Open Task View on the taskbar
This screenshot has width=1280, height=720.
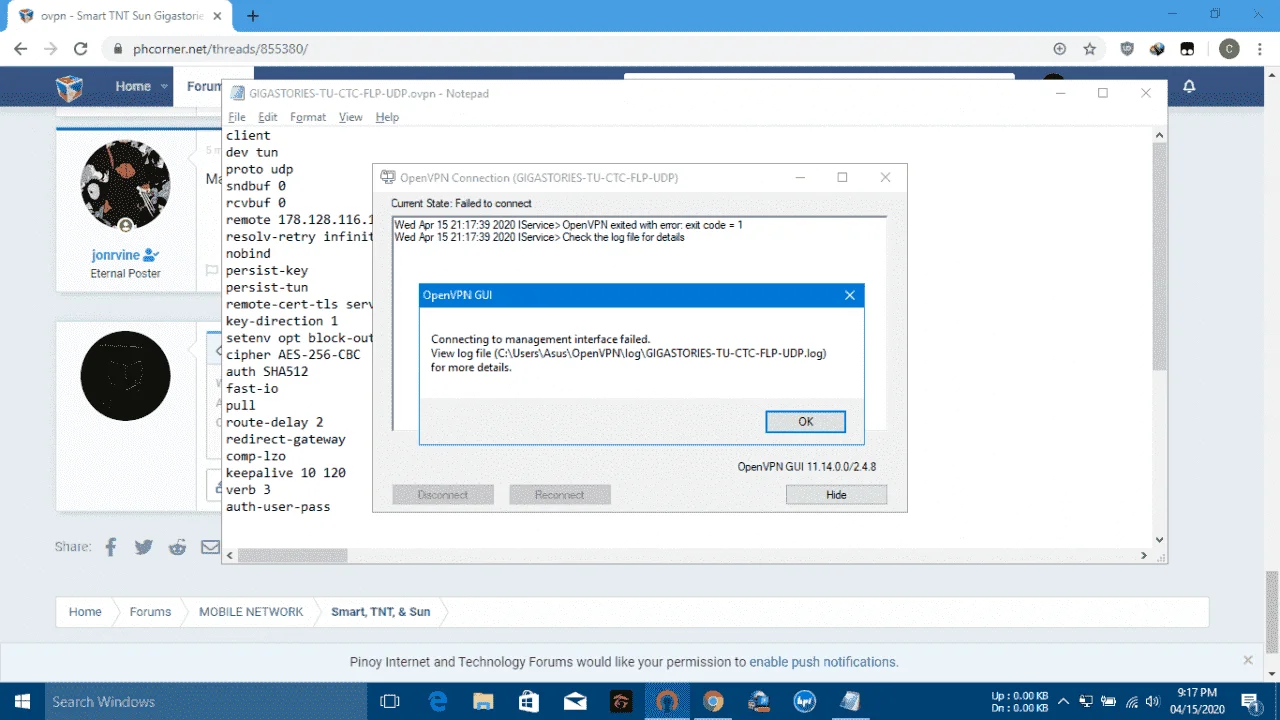tap(391, 701)
